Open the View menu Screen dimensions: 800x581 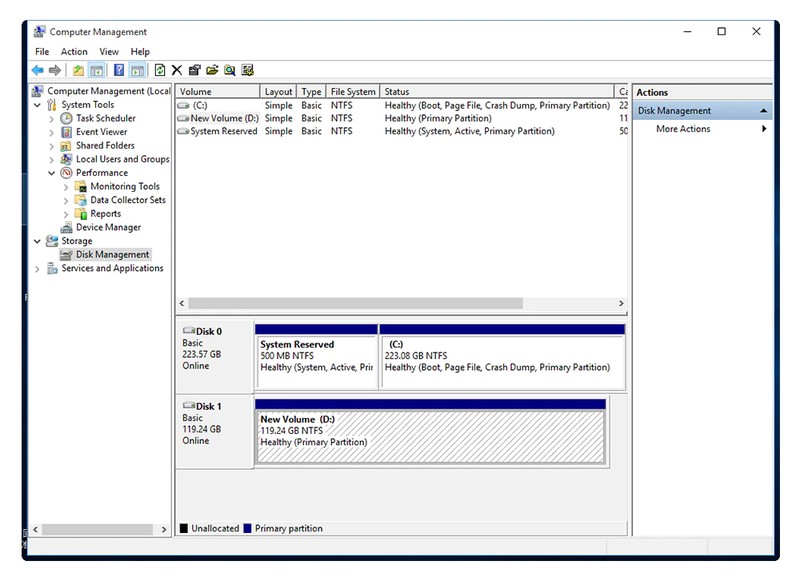point(109,52)
